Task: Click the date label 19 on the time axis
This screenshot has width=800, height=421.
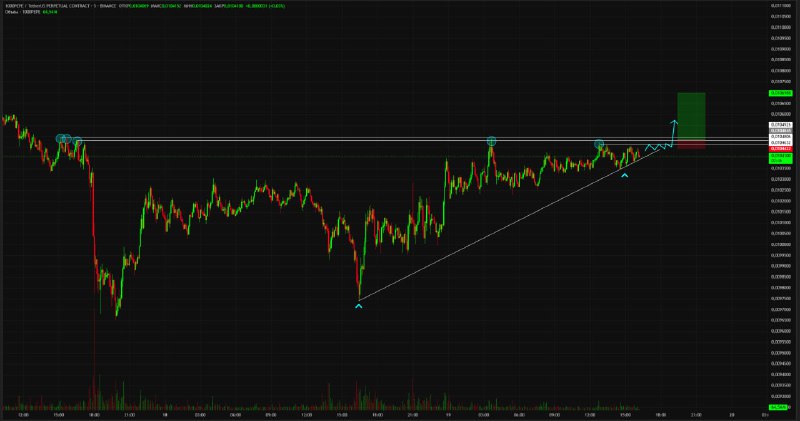Action: [x=448, y=415]
